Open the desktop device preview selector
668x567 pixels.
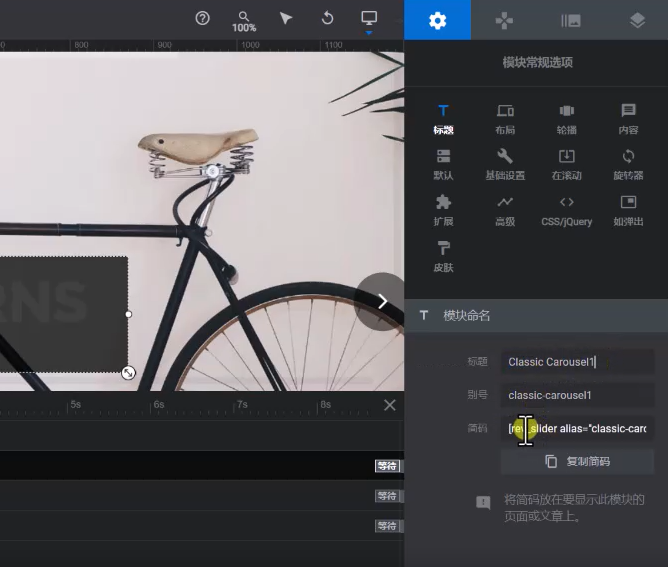(369, 20)
